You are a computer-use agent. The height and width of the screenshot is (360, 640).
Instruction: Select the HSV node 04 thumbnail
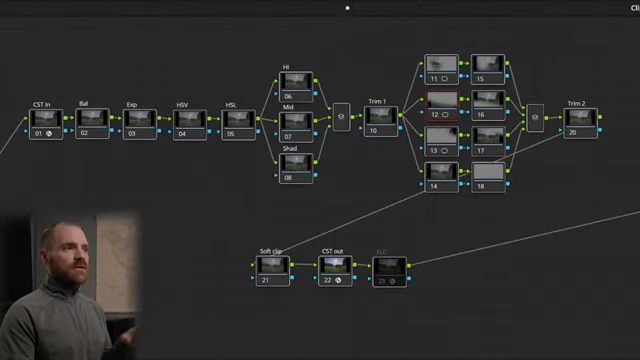coord(190,120)
